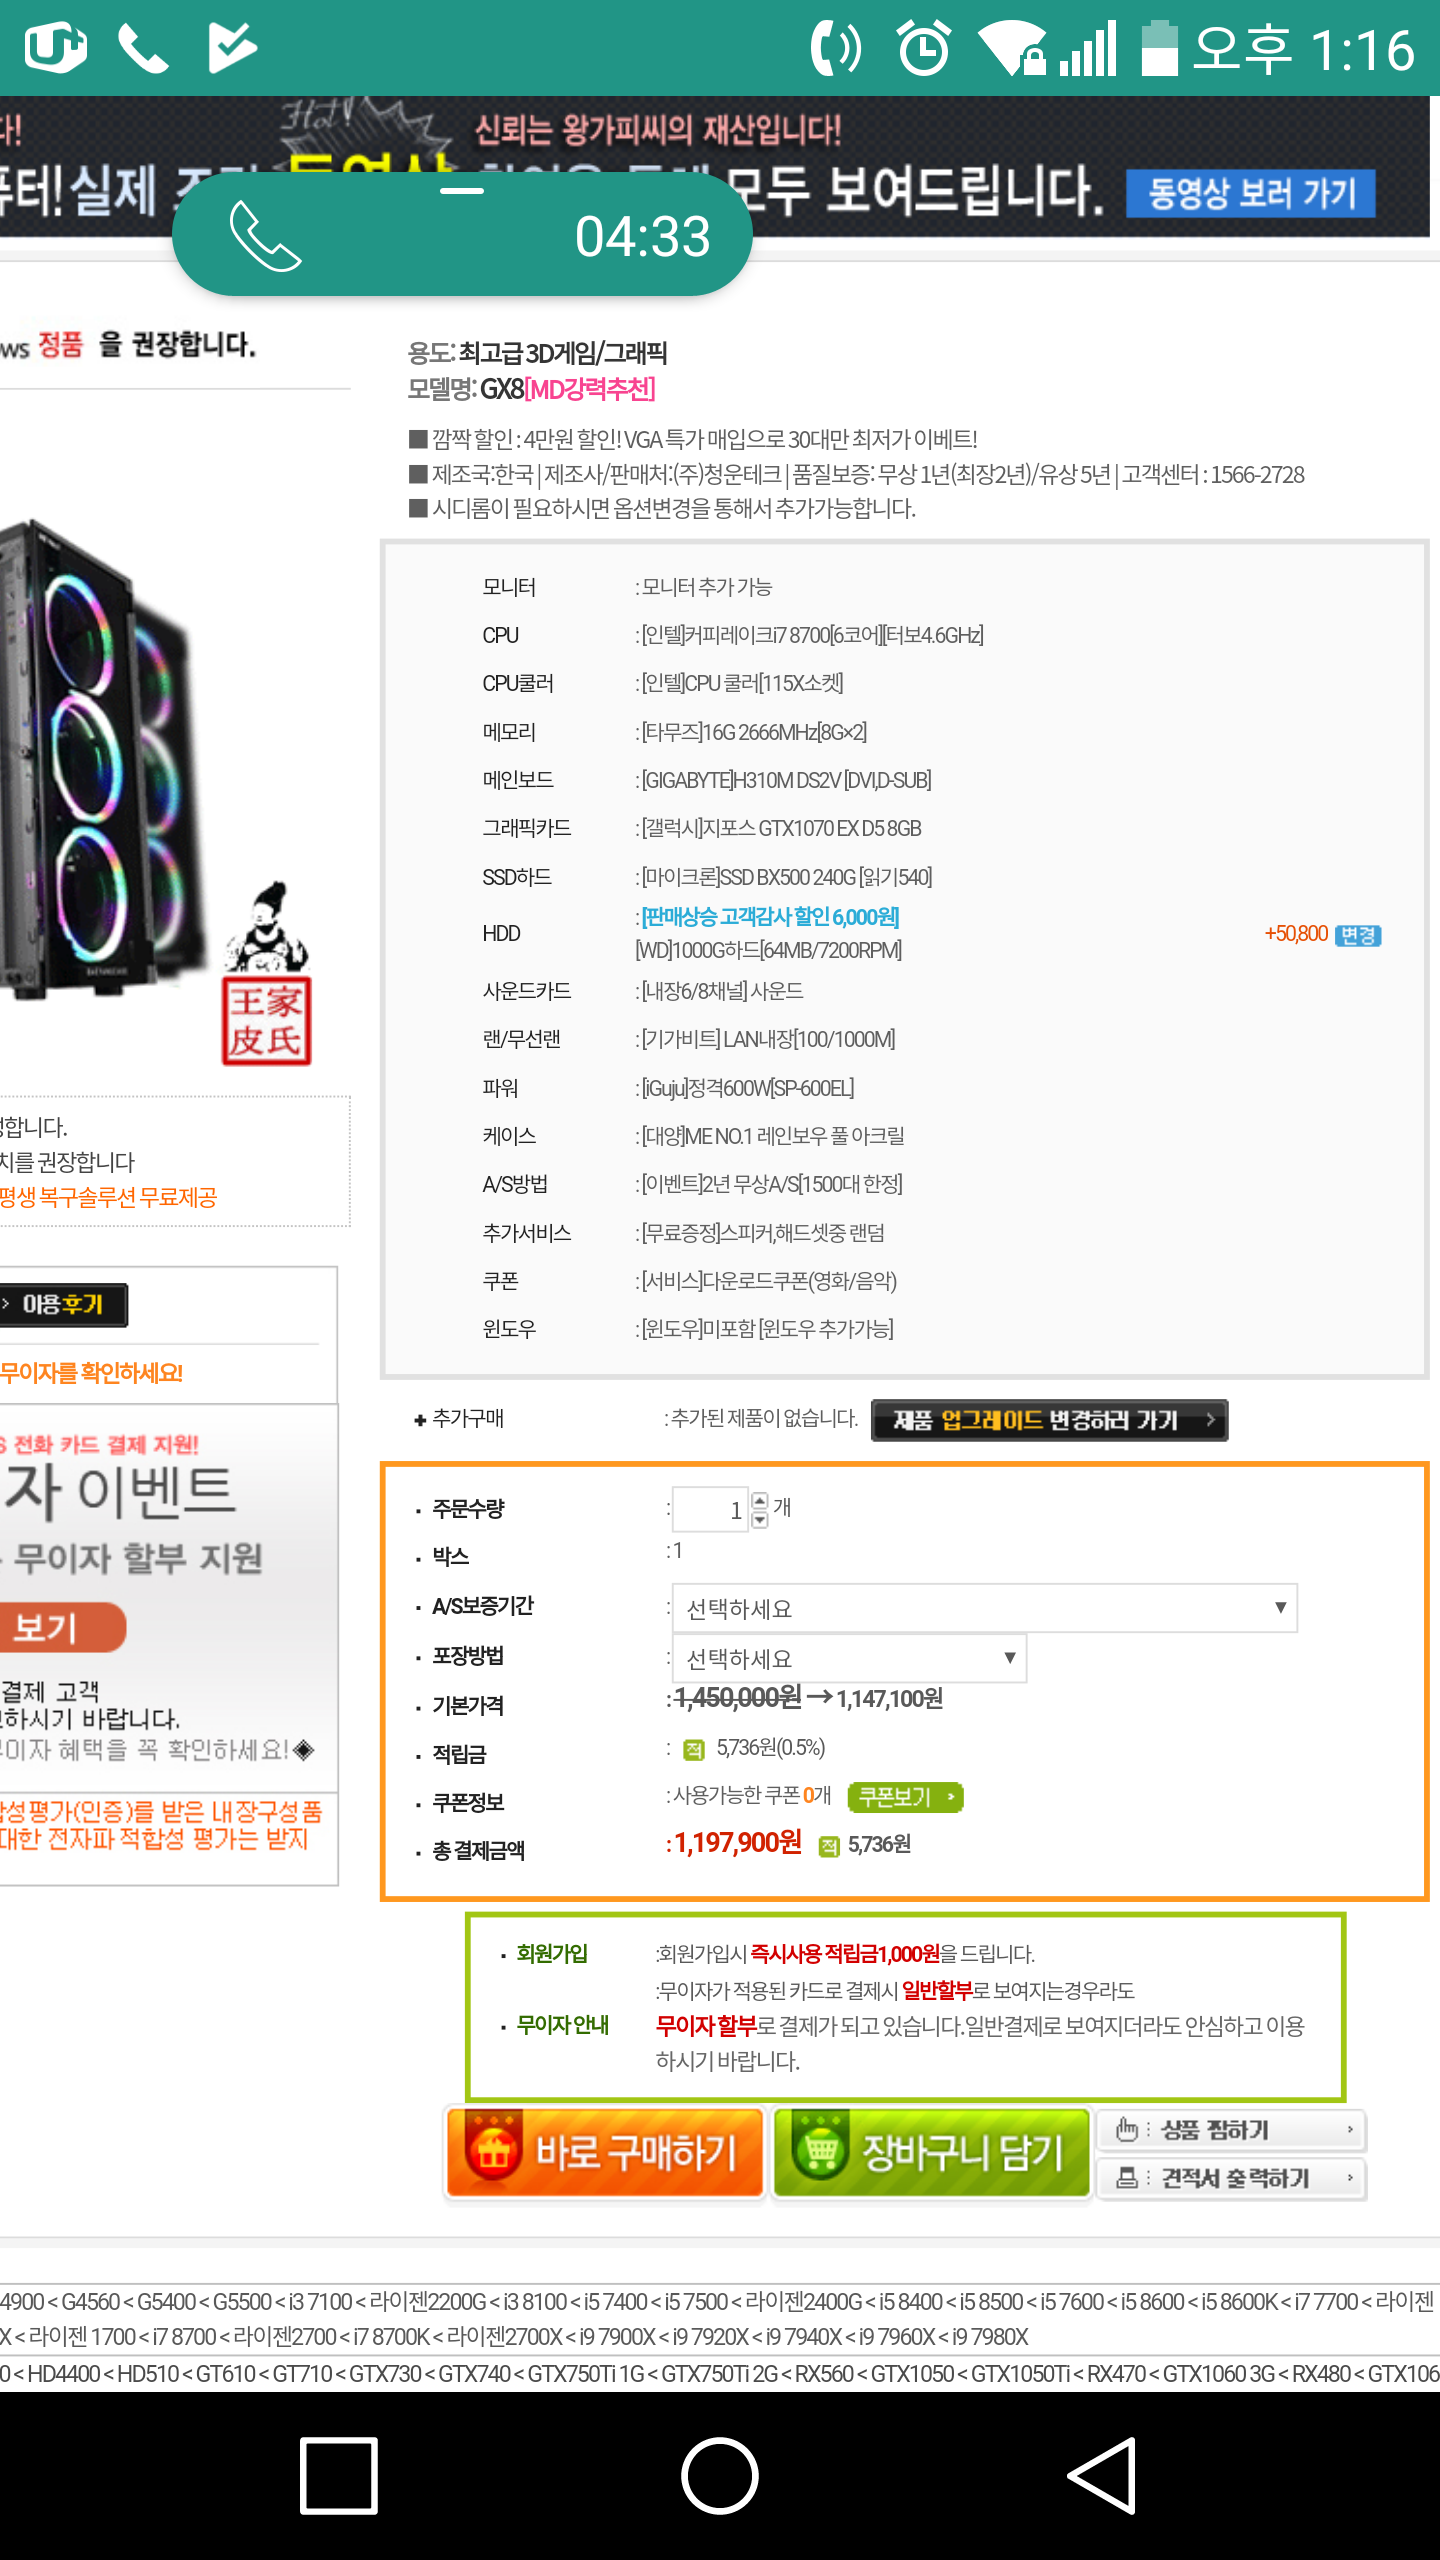
Task: Click the rainbow PC case product image
Action: click(100, 760)
